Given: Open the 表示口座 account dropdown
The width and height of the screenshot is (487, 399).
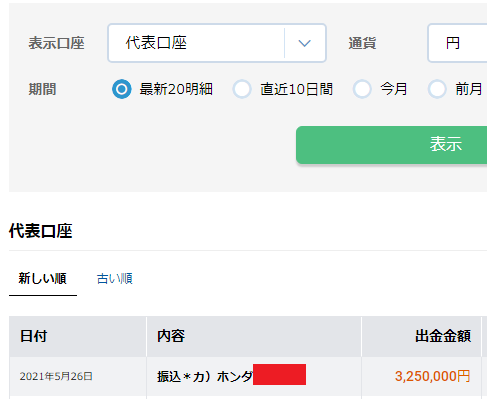Looking at the screenshot, I should [217, 43].
